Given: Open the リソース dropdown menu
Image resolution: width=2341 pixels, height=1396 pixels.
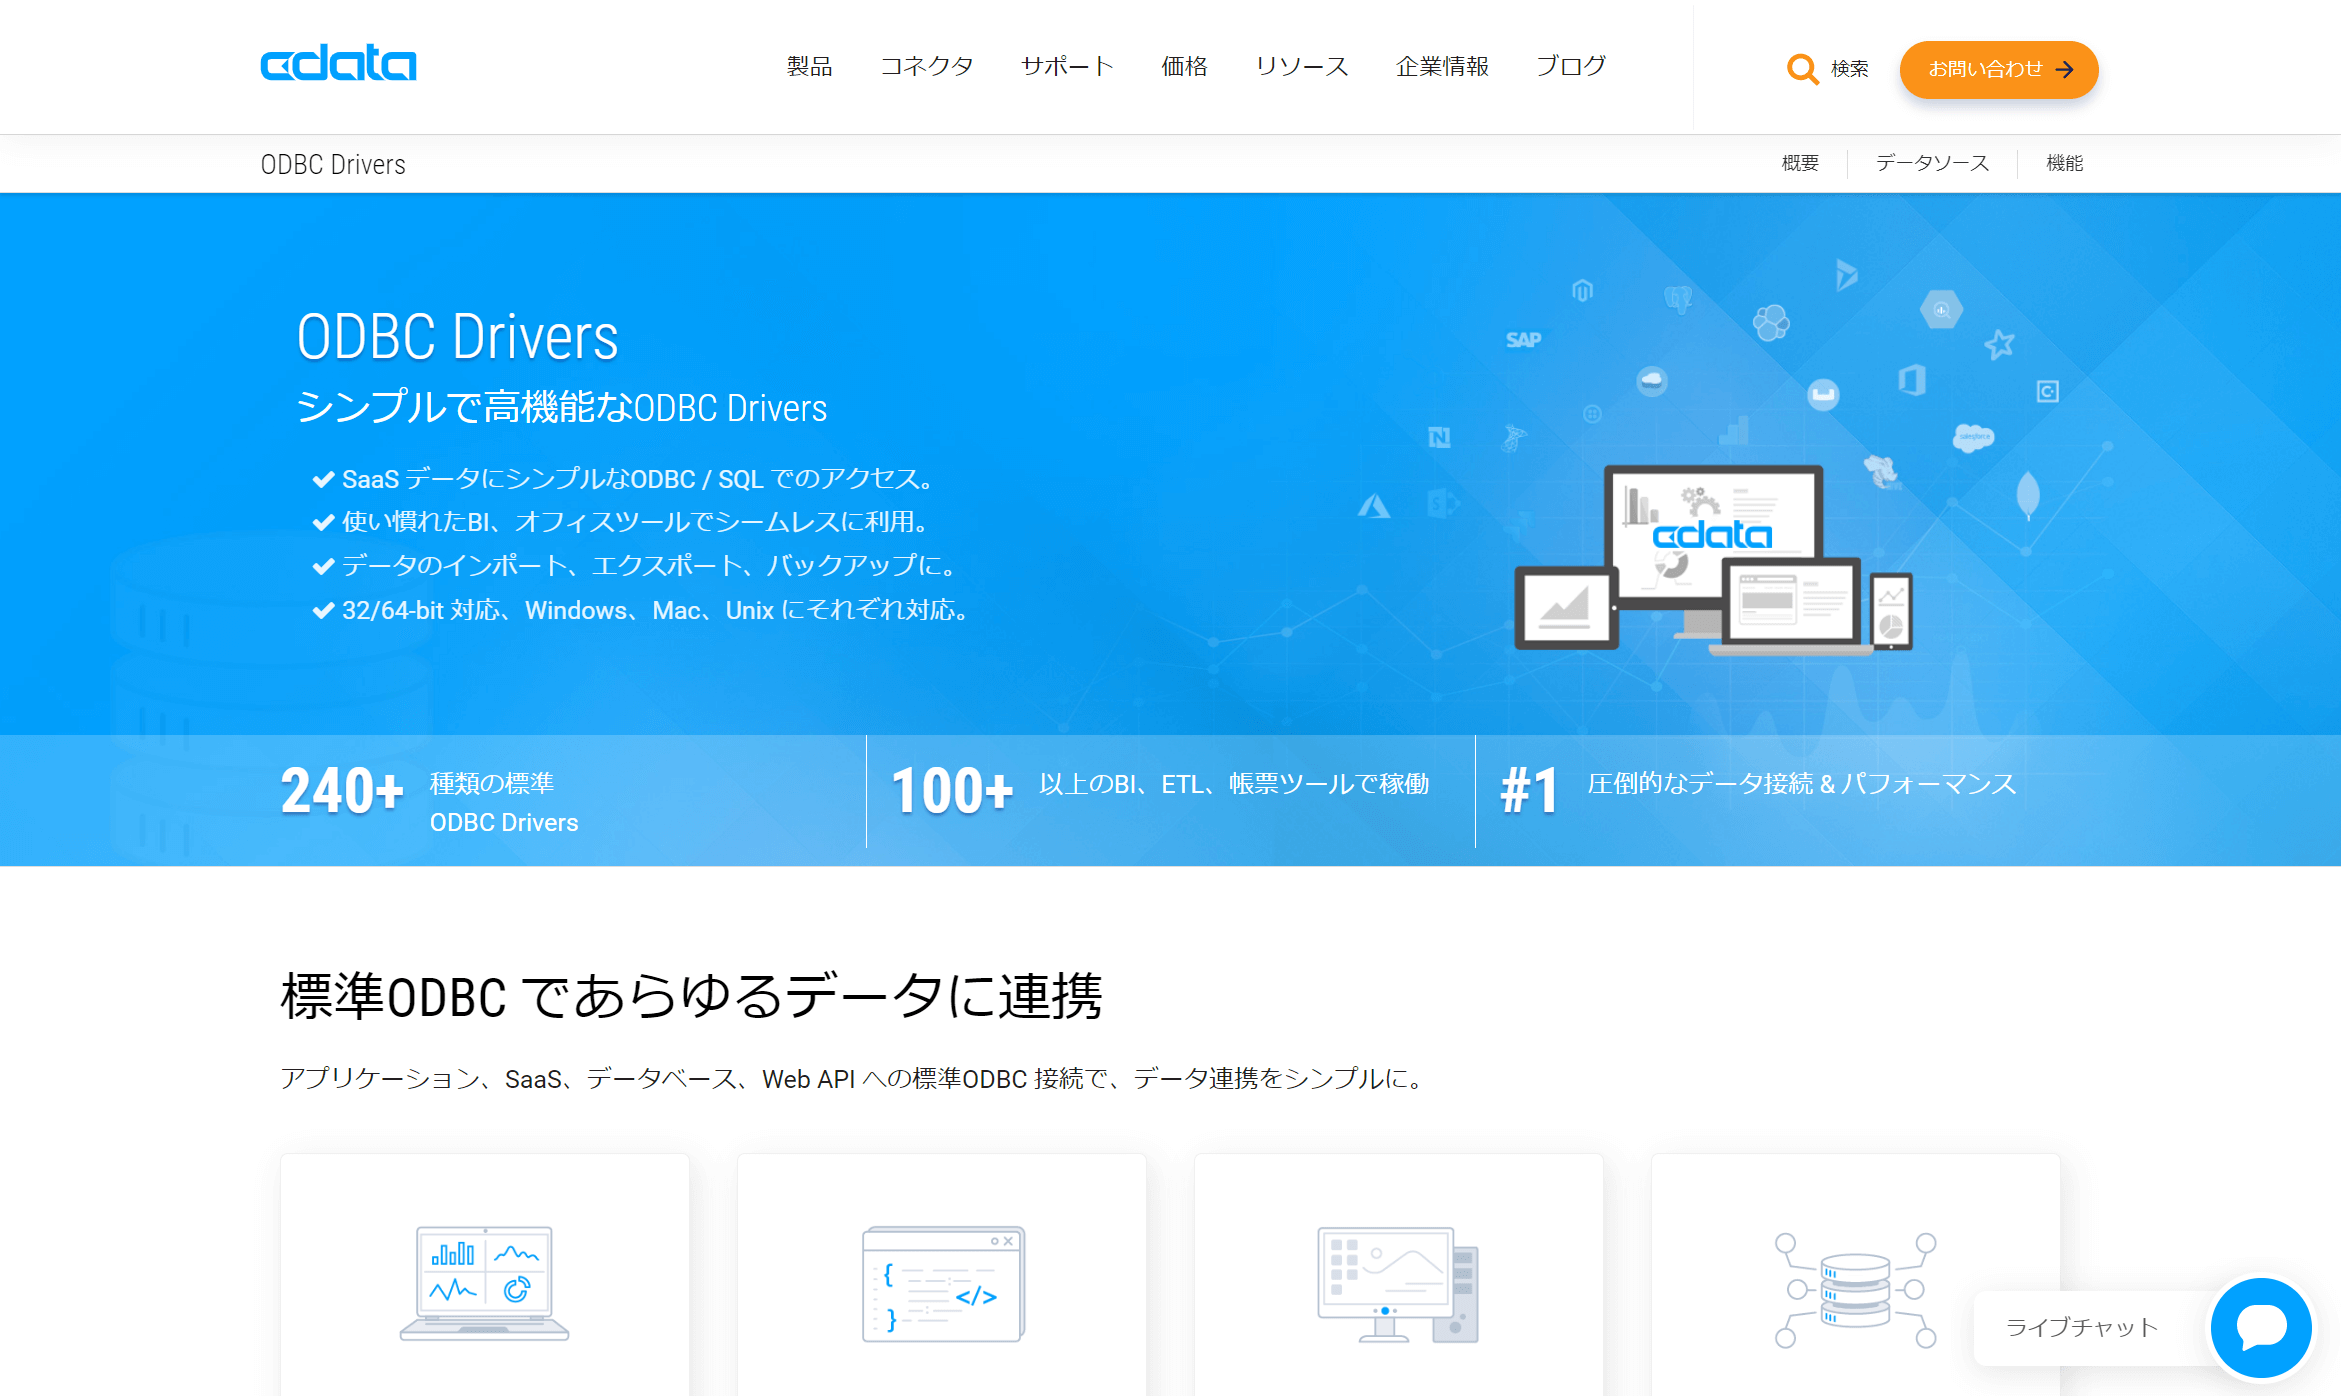Looking at the screenshot, I should tap(1301, 66).
